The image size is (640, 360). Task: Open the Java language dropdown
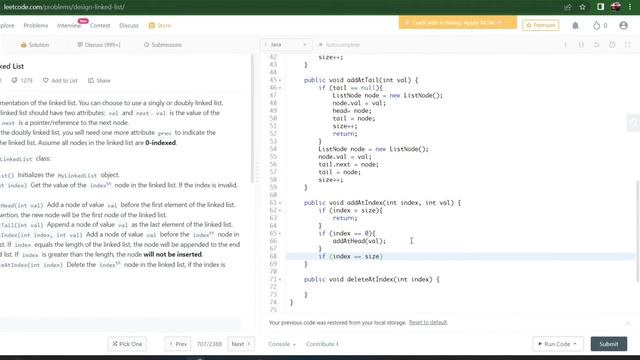click(x=286, y=44)
